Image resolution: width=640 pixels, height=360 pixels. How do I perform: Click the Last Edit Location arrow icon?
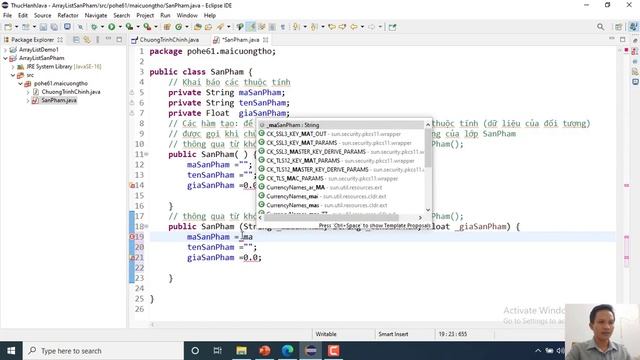click(x=332, y=27)
